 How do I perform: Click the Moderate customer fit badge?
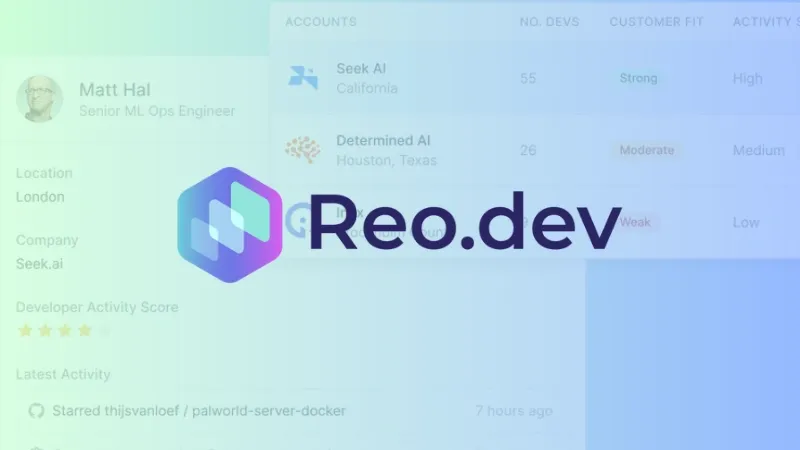coord(646,150)
